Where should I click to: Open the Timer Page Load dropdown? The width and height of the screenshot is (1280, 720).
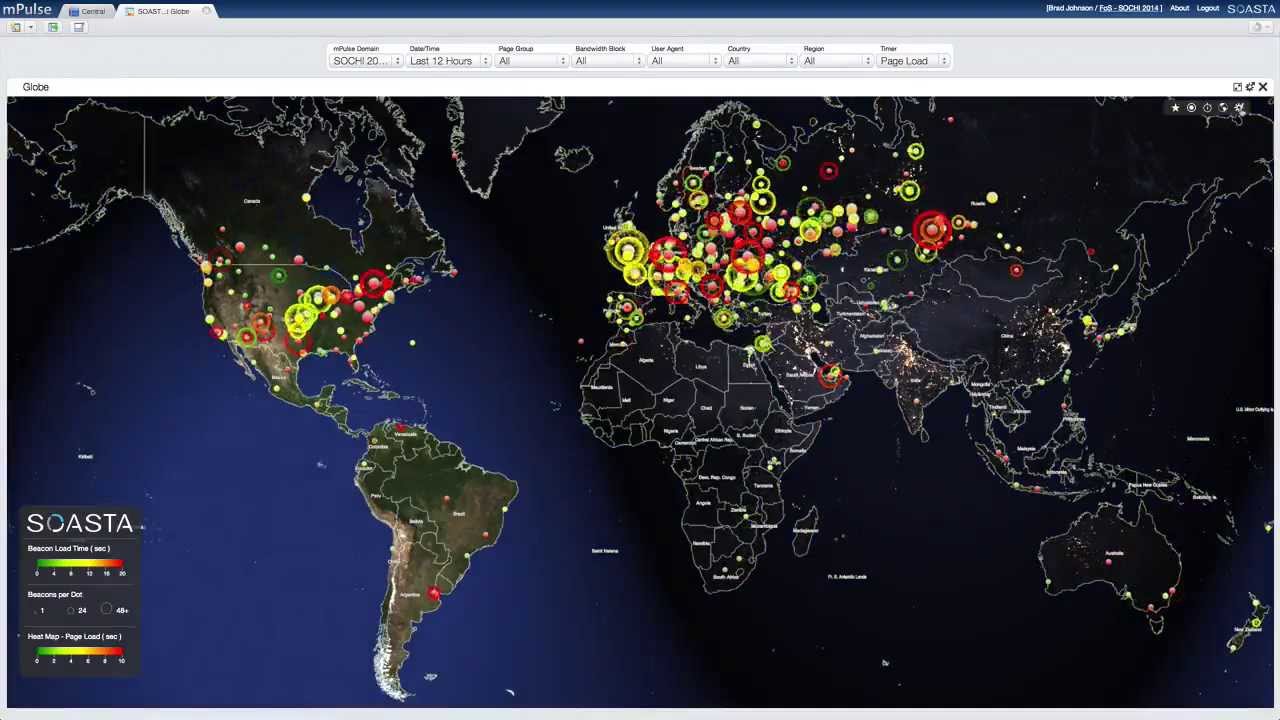pyautogui.click(x=913, y=61)
